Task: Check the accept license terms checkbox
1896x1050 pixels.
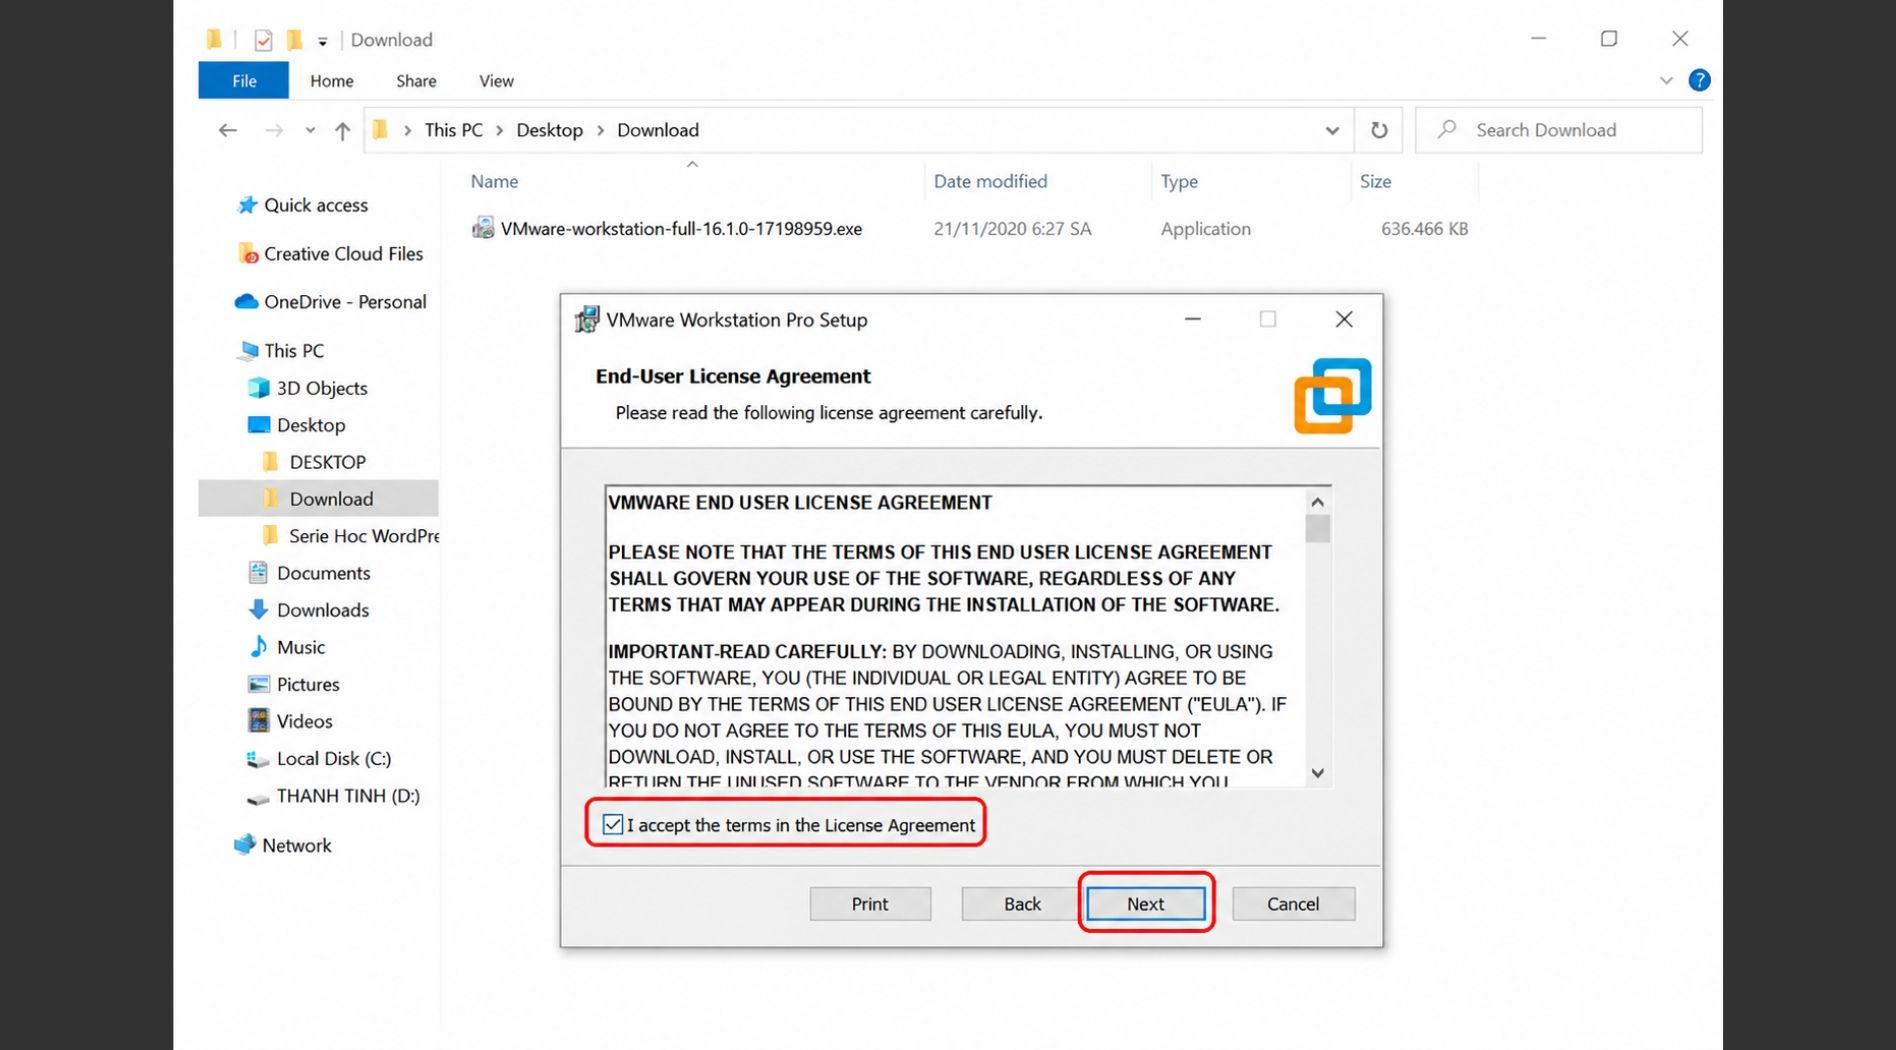Action: point(613,824)
